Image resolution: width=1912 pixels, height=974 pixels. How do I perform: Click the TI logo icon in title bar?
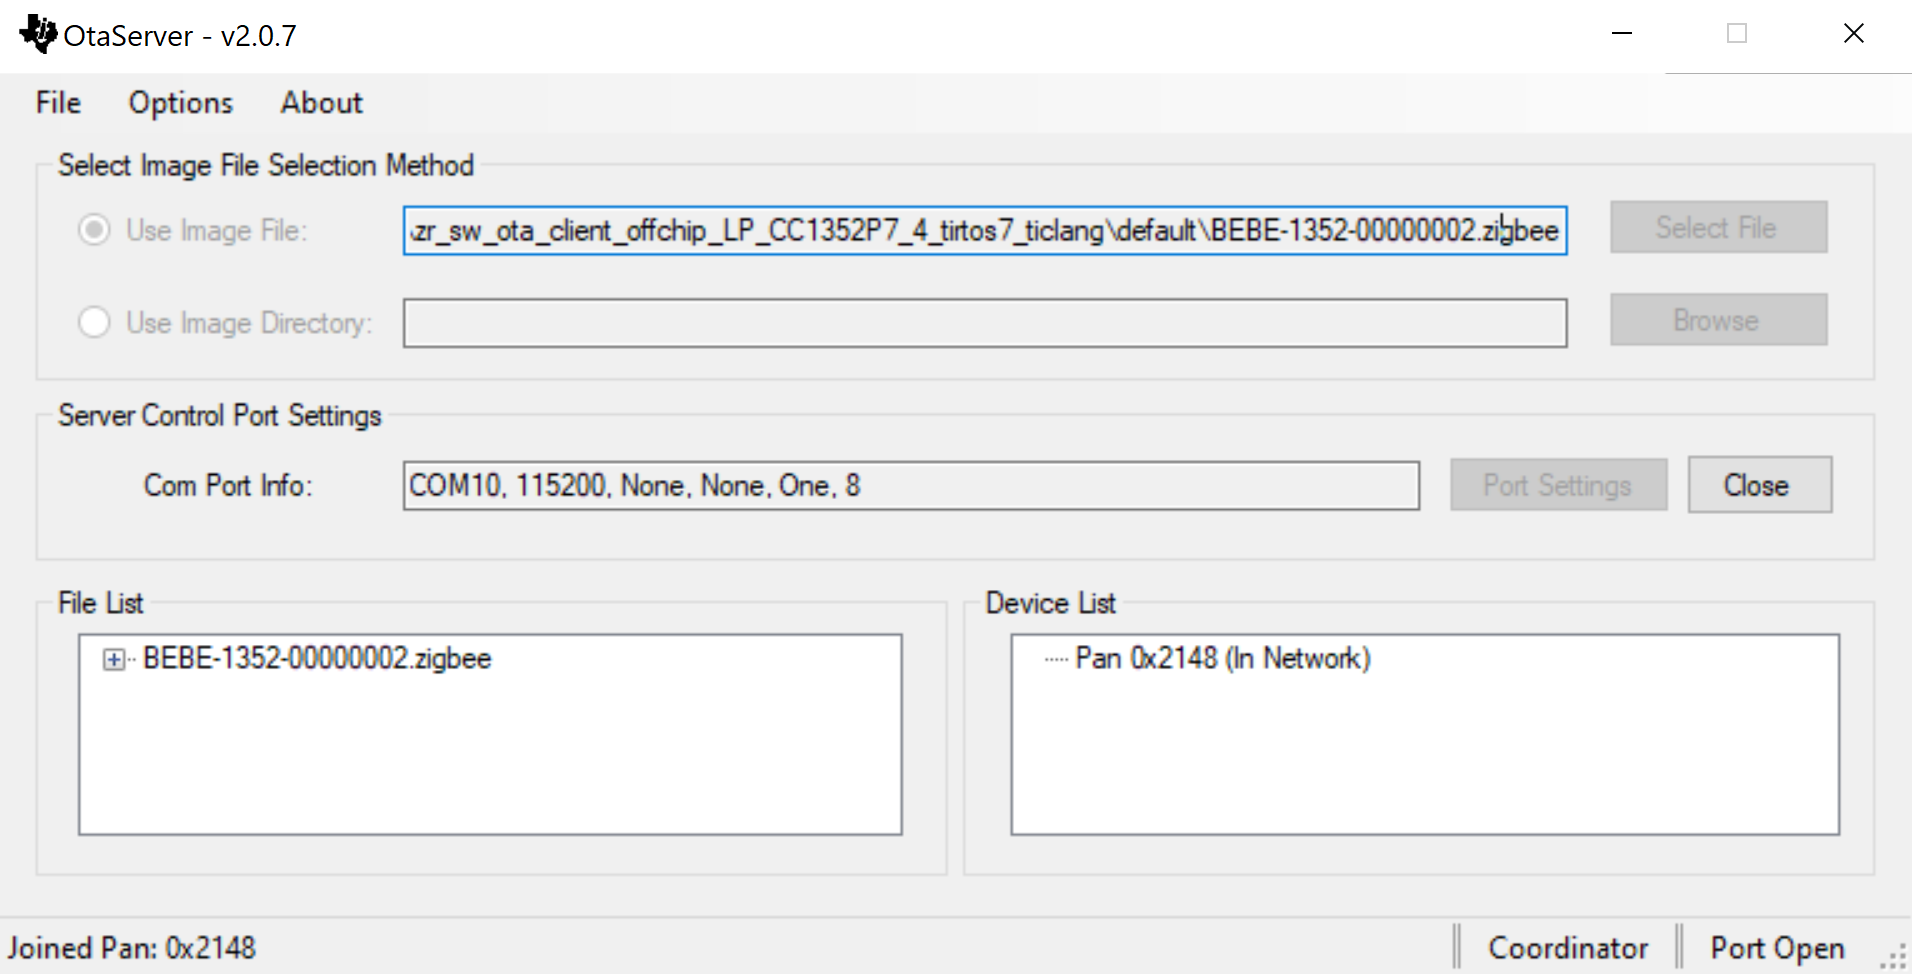[39, 34]
